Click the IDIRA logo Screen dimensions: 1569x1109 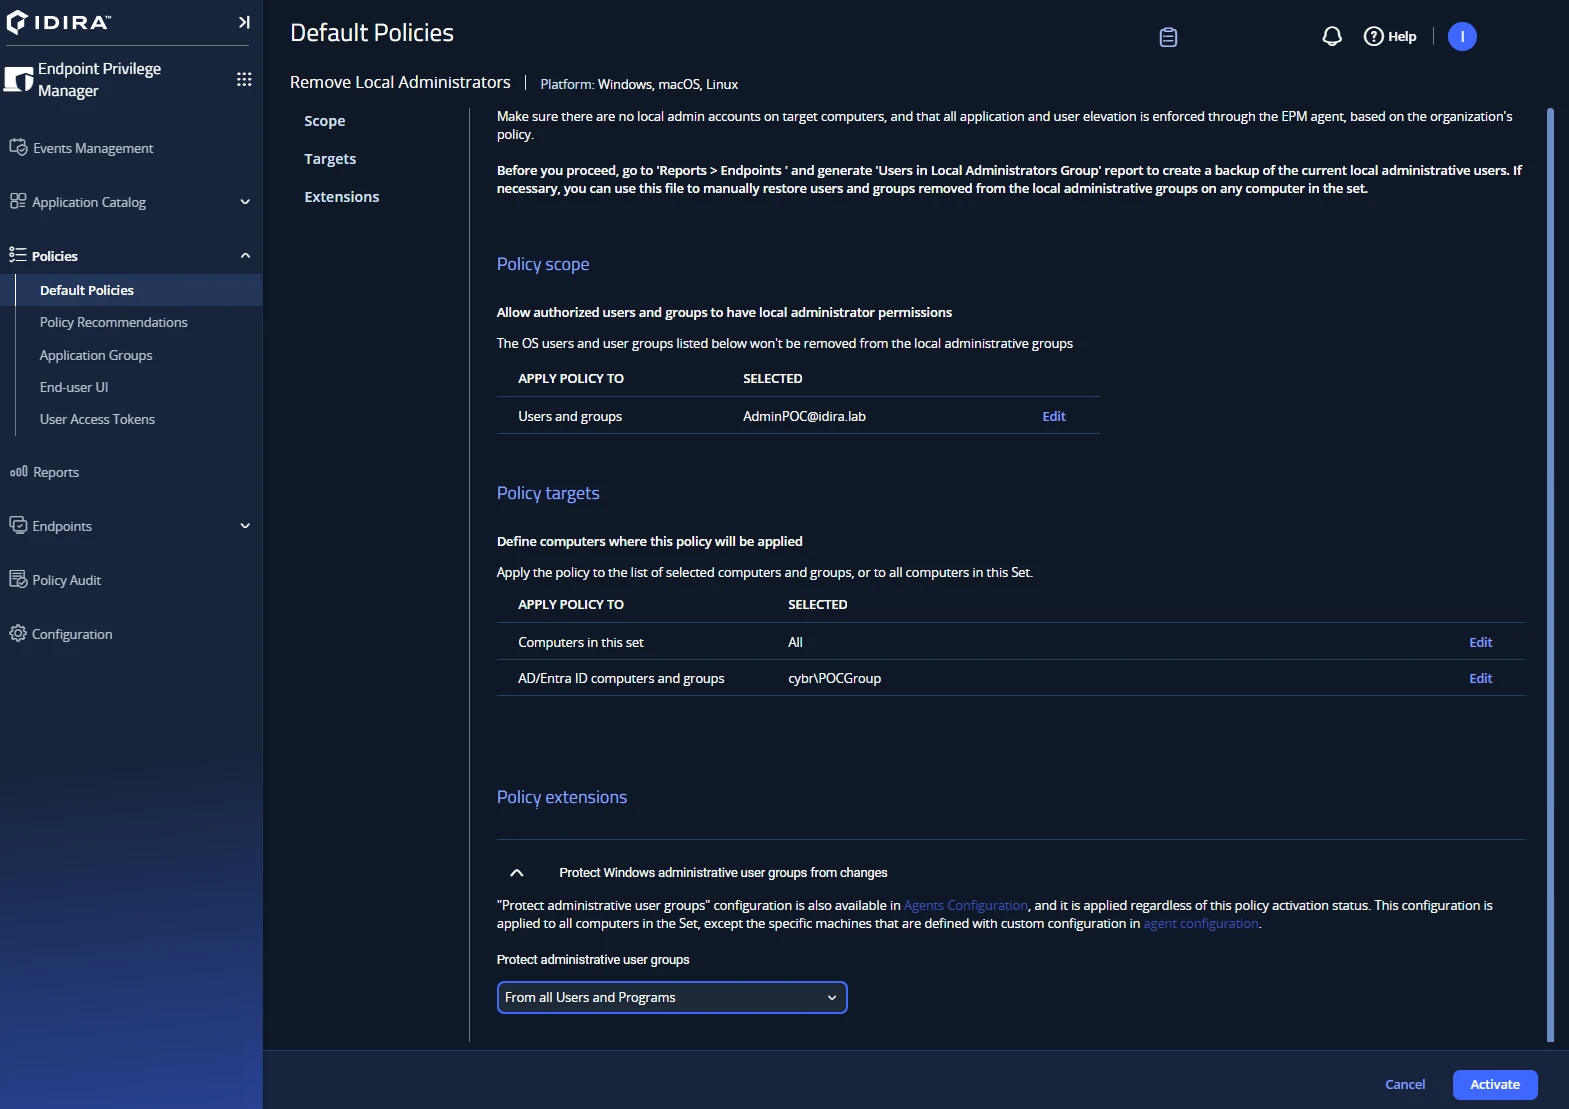tap(58, 22)
